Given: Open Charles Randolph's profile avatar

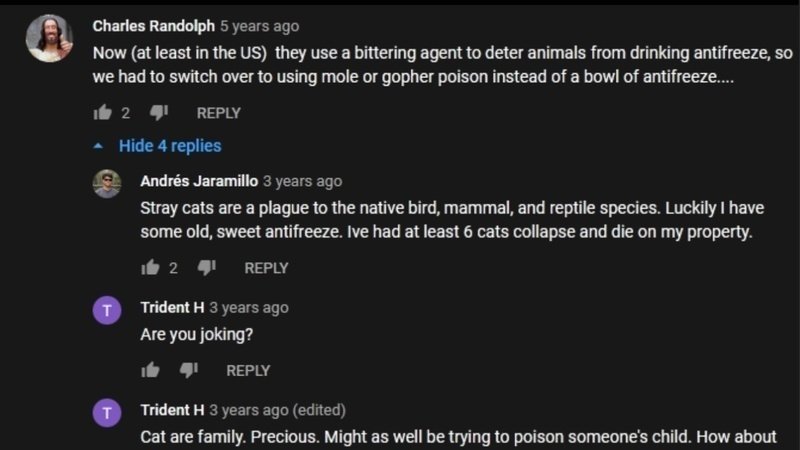Looking at the screenshot, I should [x=49, y=39].
